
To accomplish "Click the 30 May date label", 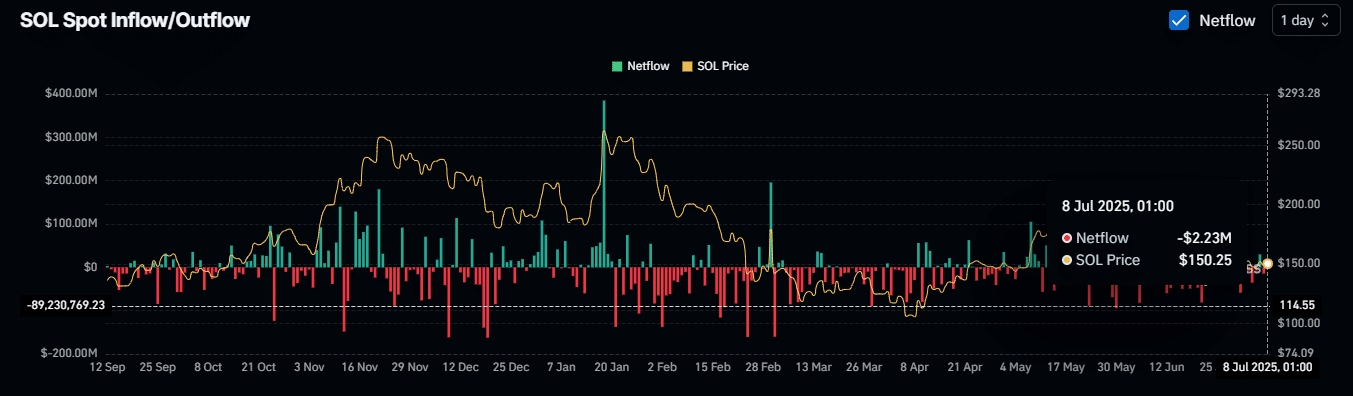I will pos(1116,368).
